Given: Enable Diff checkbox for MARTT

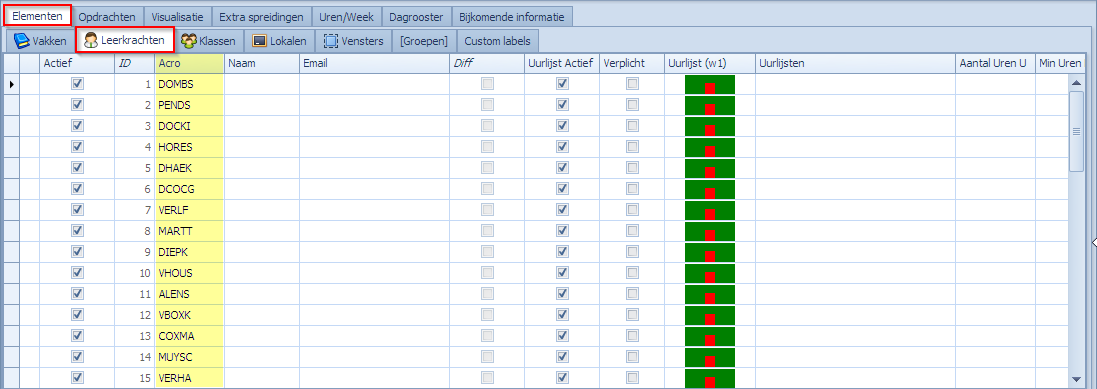Looking at the screenshot, I should (487, 230).
